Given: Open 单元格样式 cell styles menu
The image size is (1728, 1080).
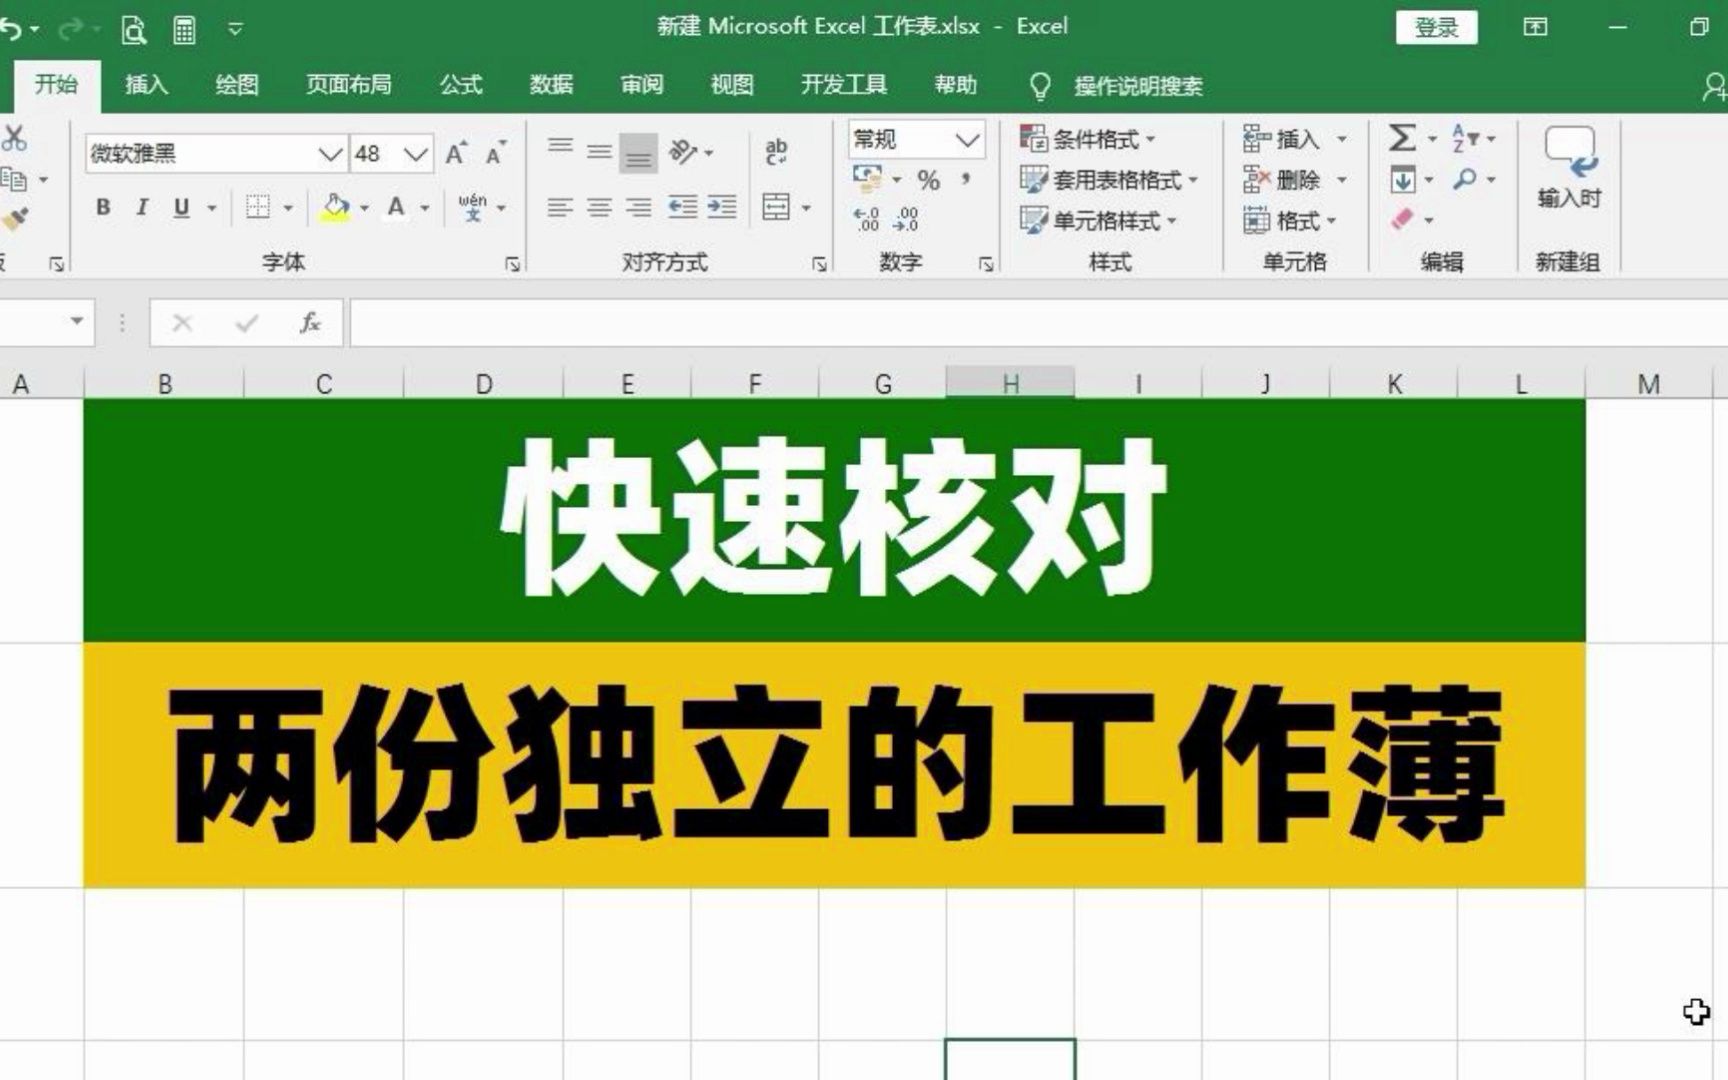Looking at the screenshot, I should 1098,221.
